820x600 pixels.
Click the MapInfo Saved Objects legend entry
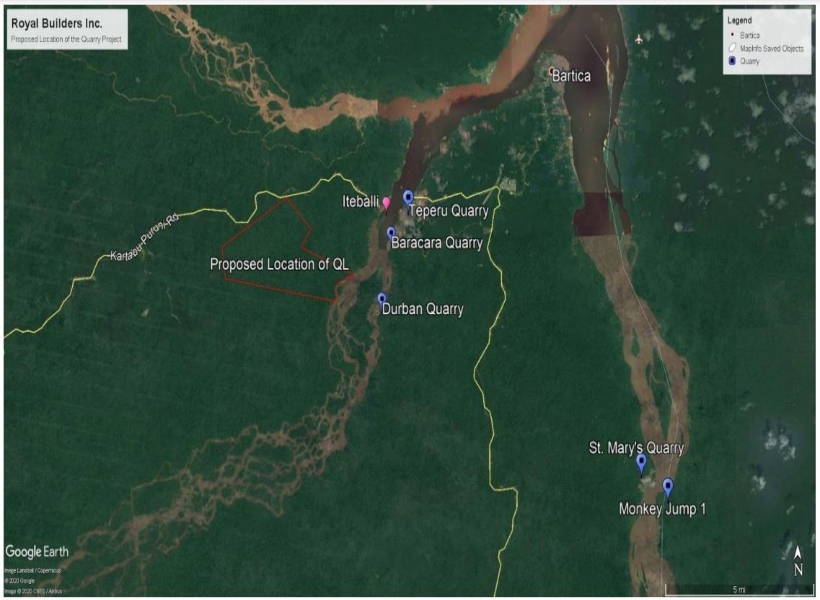[766, 48]
